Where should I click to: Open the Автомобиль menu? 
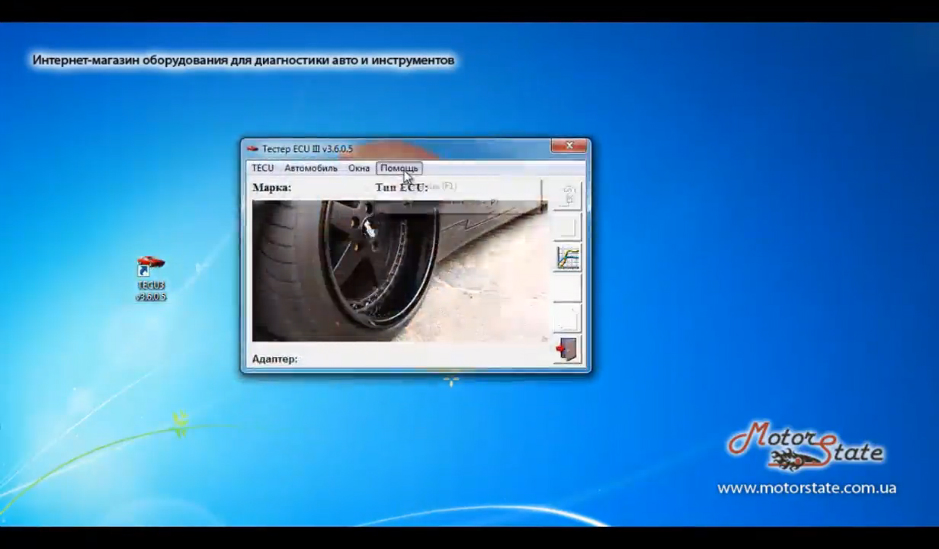click(x=311, y=168)
